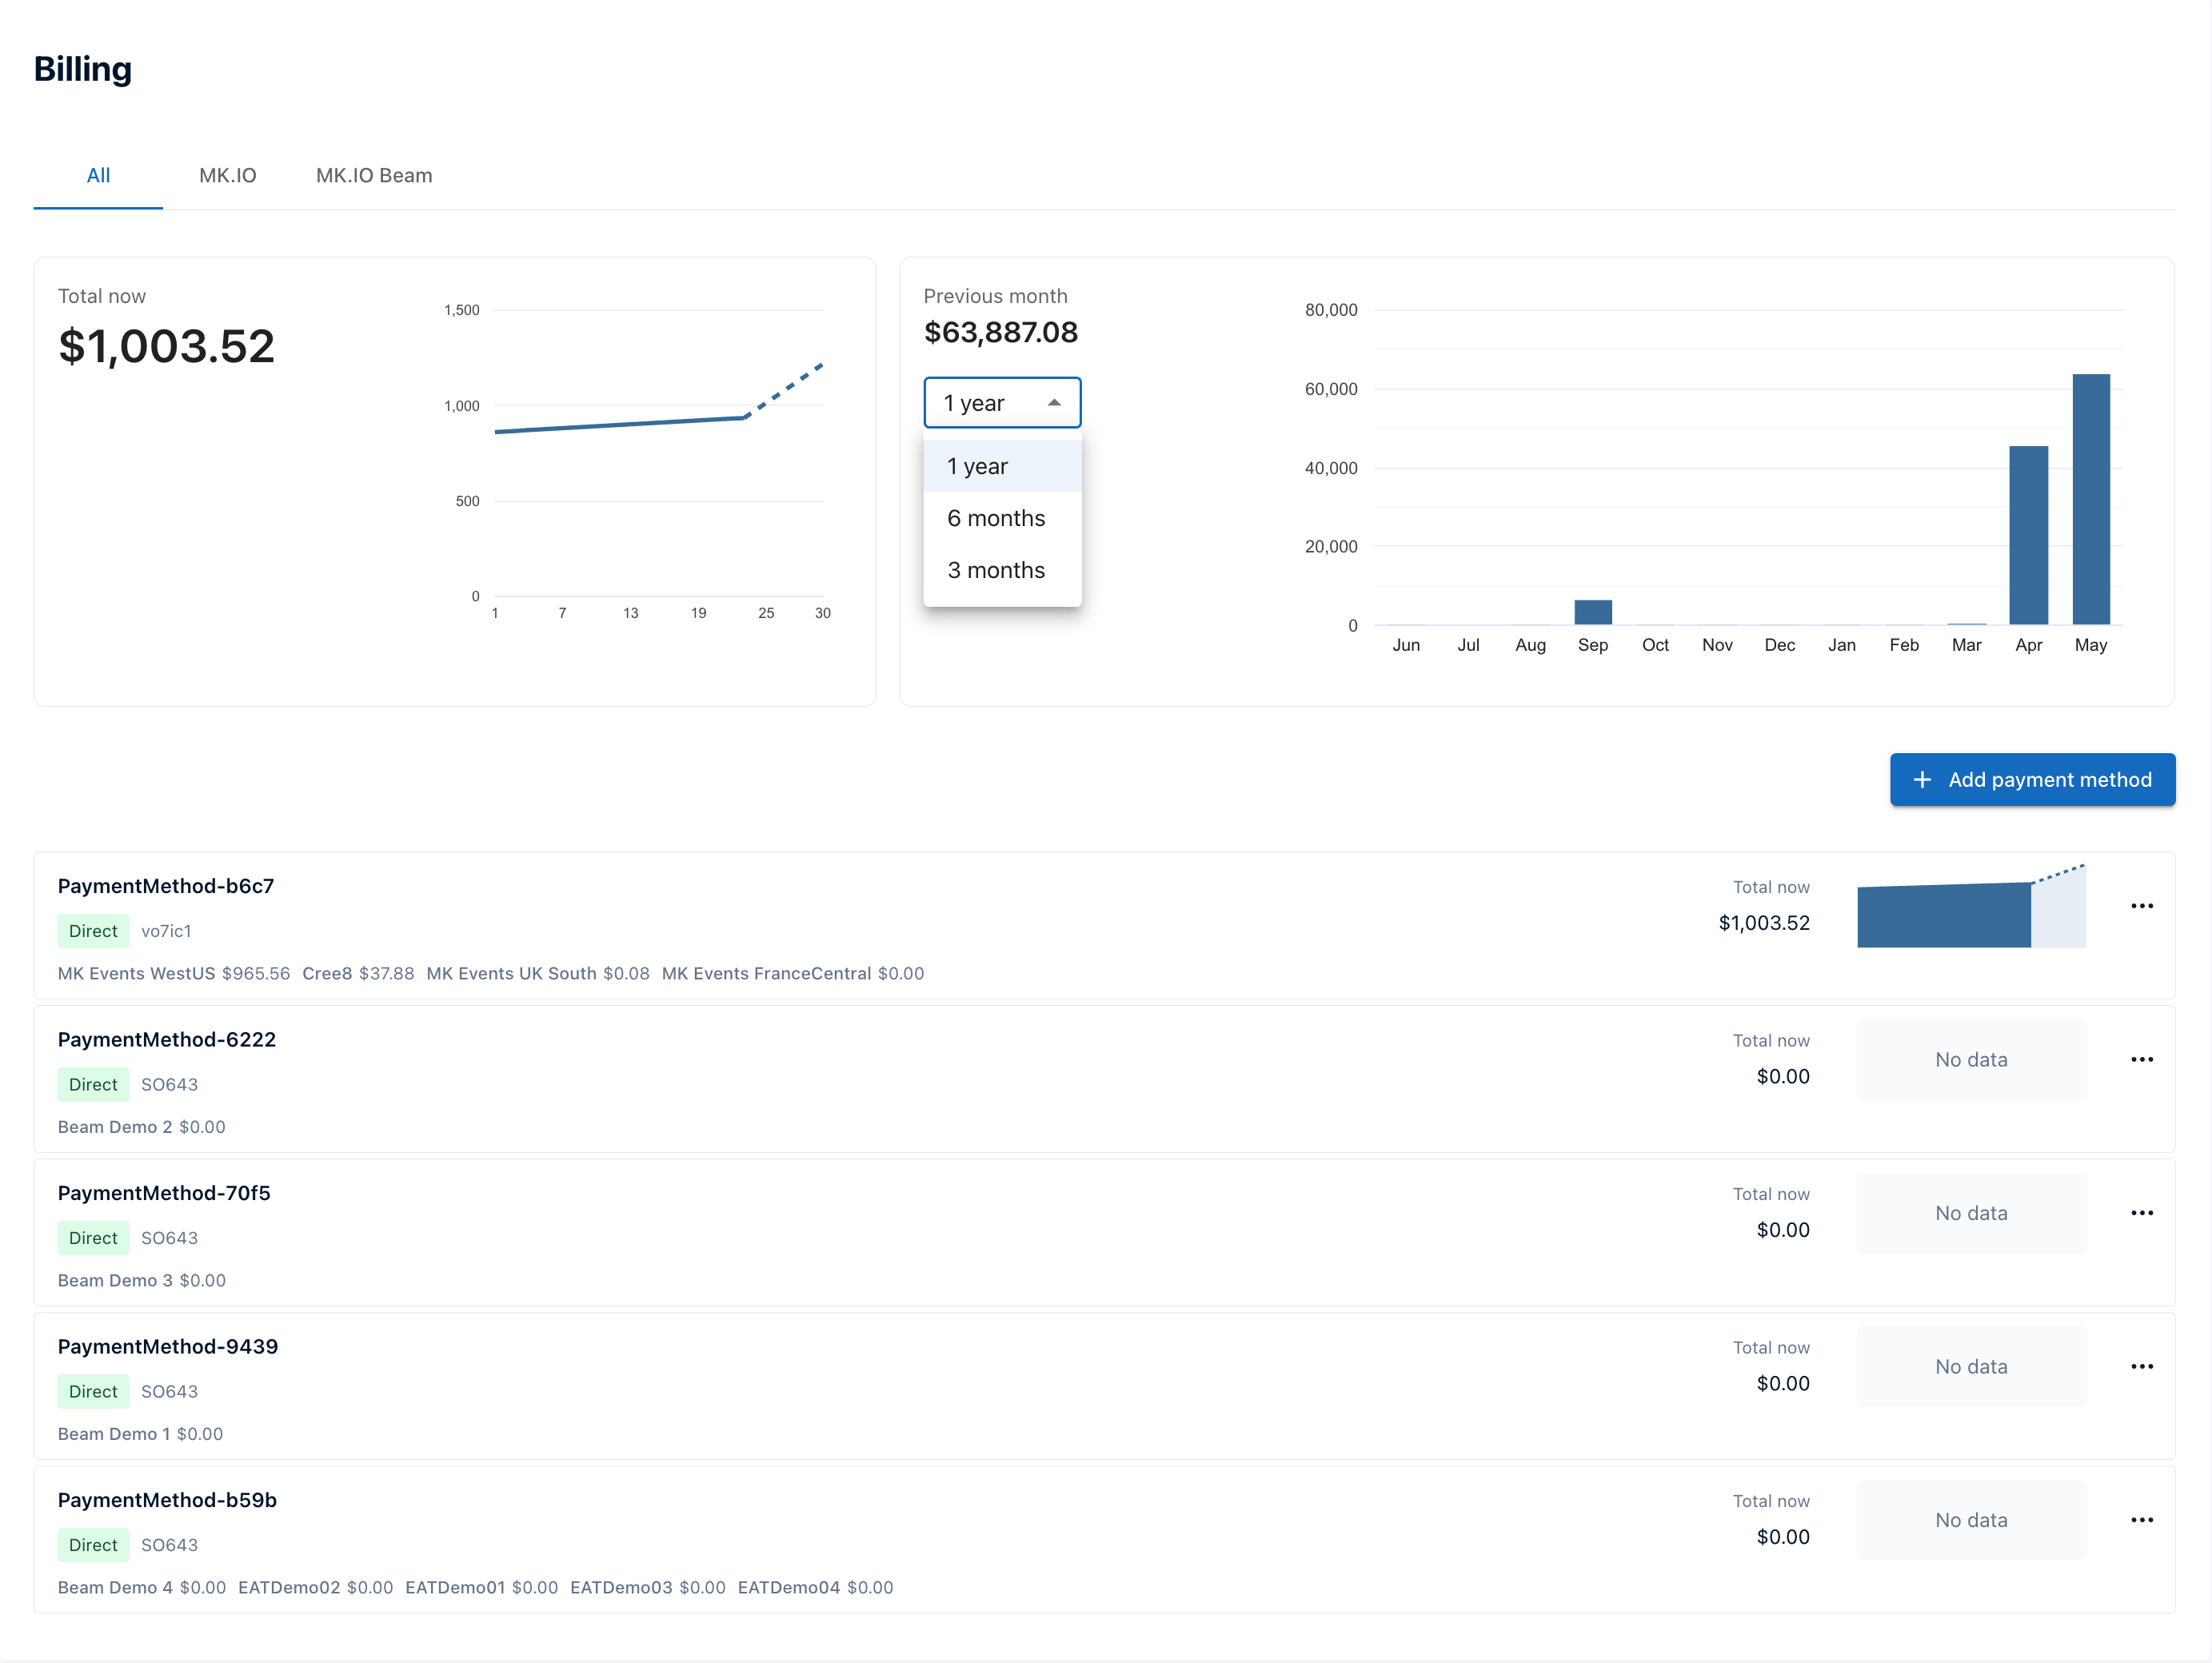Click the Apr bar in the monthly chart

click(x=2028, y=535)
